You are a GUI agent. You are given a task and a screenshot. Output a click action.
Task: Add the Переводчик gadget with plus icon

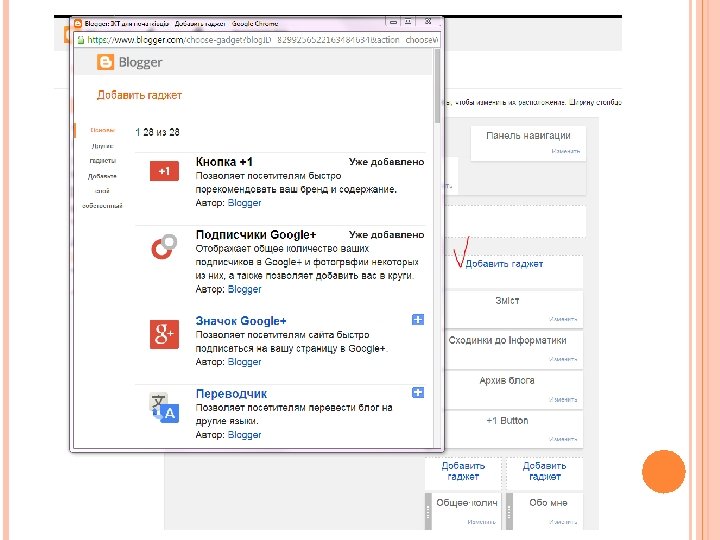click(x=418, y=393)
